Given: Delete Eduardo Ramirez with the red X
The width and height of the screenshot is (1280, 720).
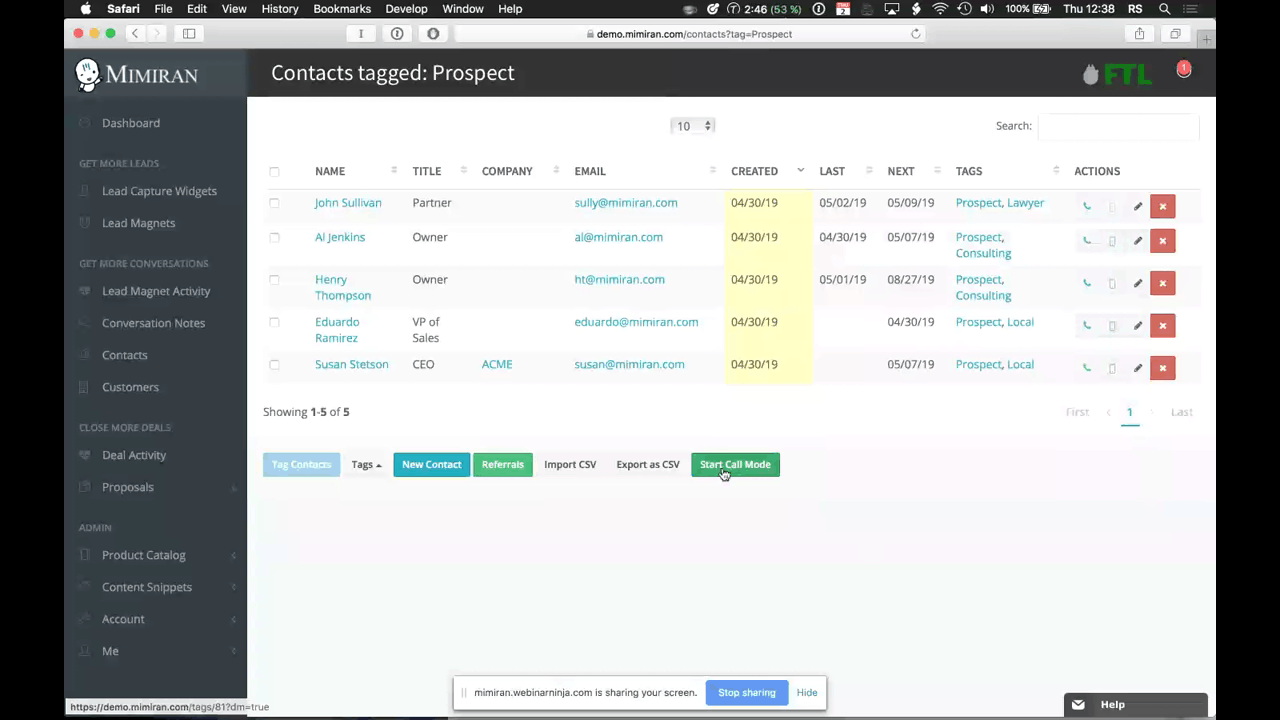Looking at the screenshot, I should pos(1162,326).
